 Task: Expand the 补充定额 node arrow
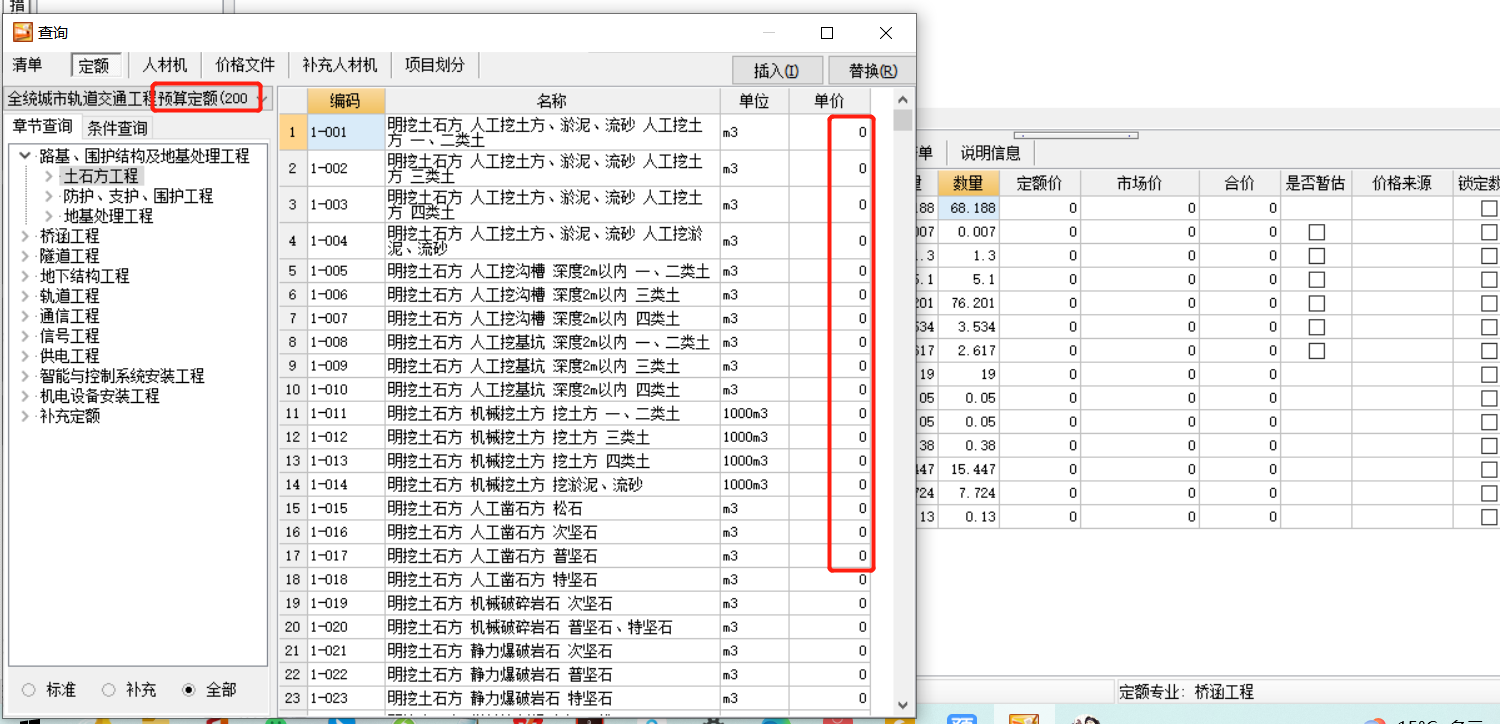coord(25,416)
